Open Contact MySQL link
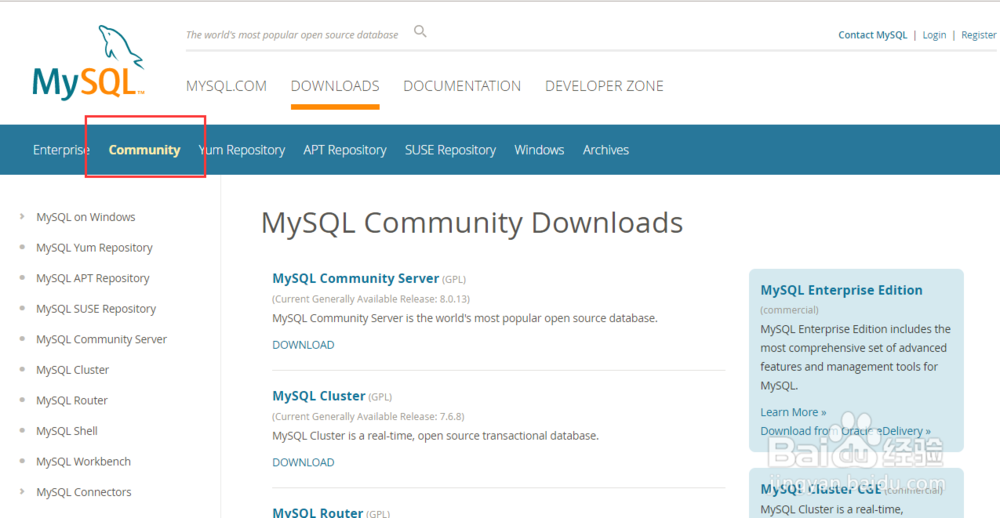This screenshot has height=518, width=1000. click(x=872, y=35)
